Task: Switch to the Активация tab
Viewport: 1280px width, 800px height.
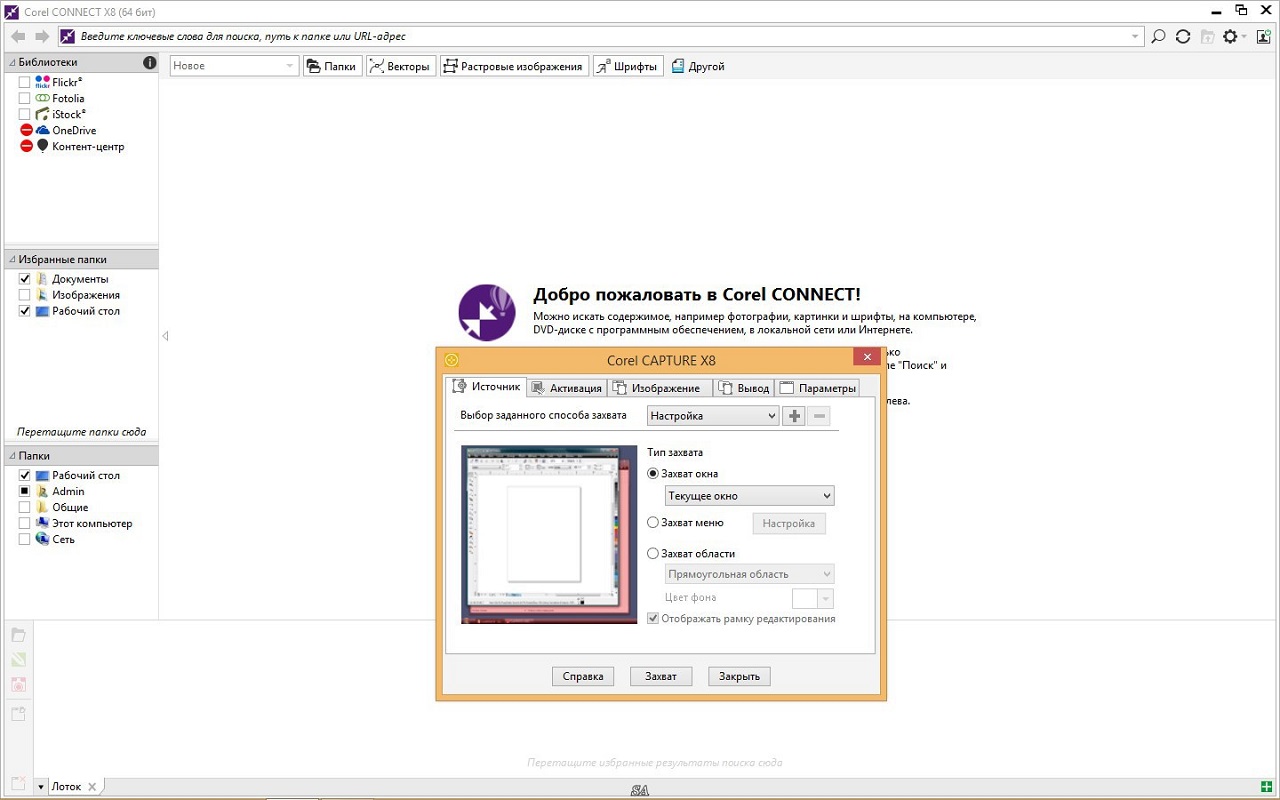Action: [x=567, y=388]
